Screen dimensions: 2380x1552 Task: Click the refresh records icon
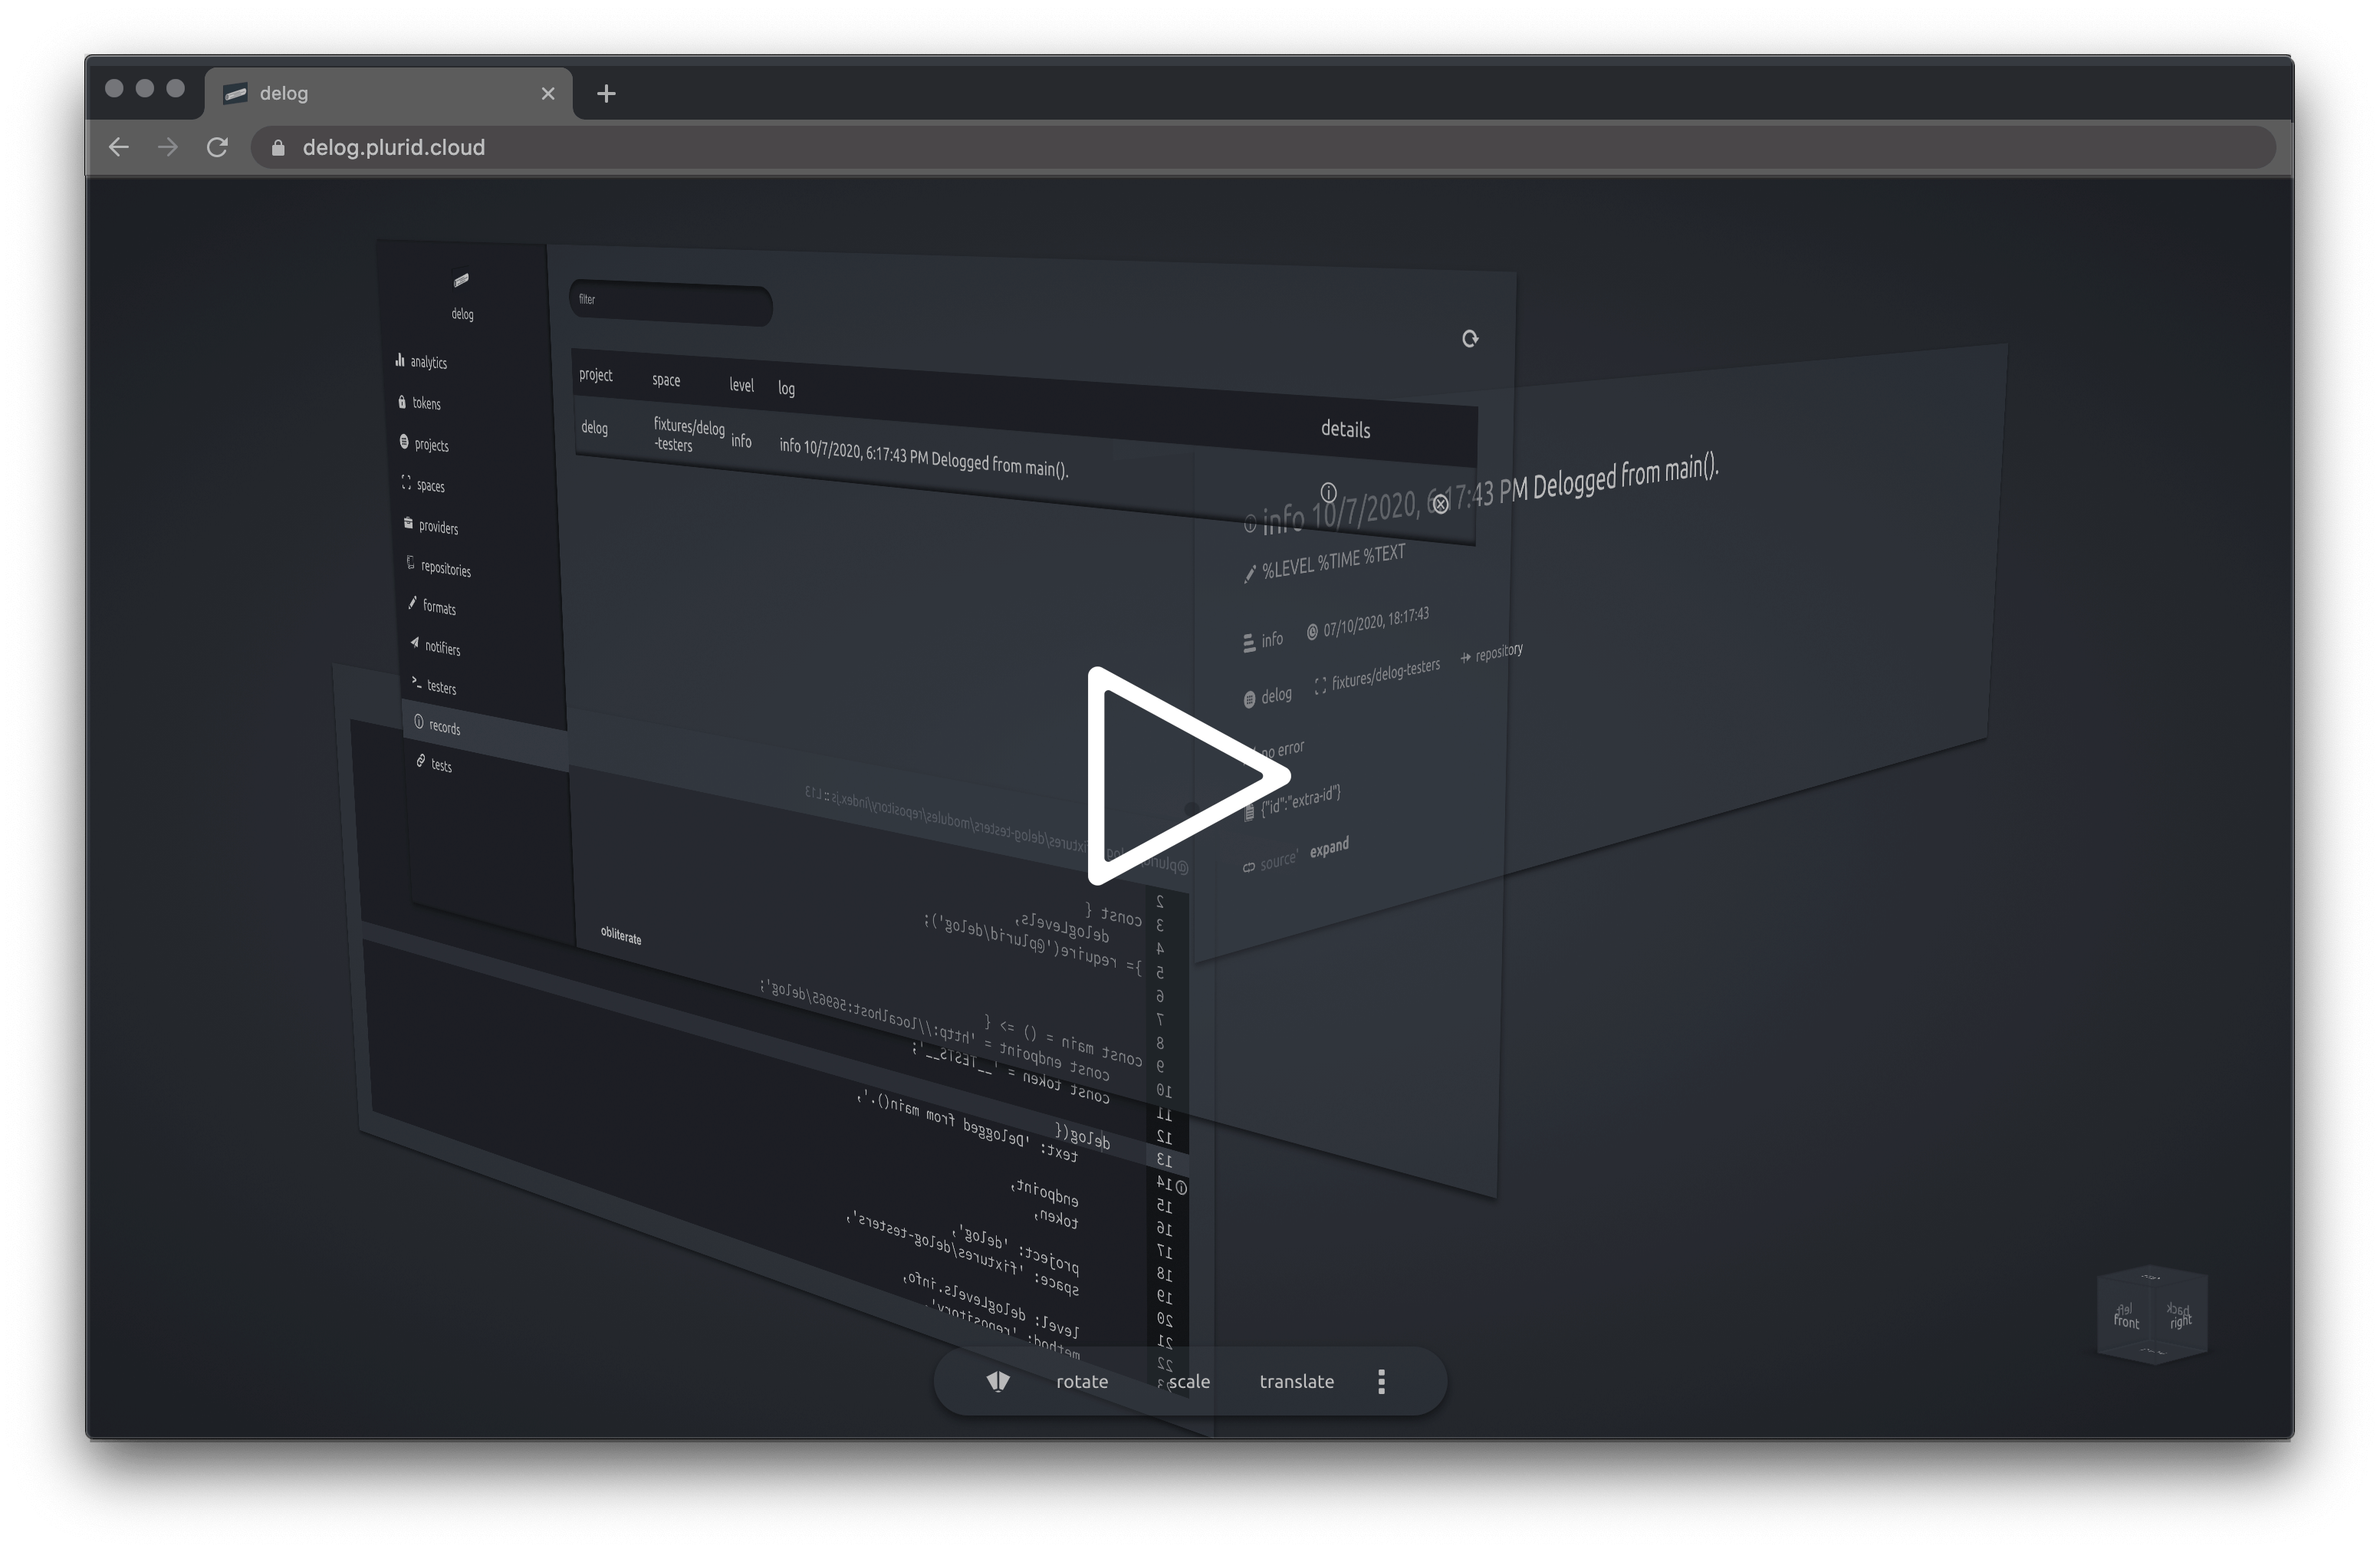pos(1469,339)
